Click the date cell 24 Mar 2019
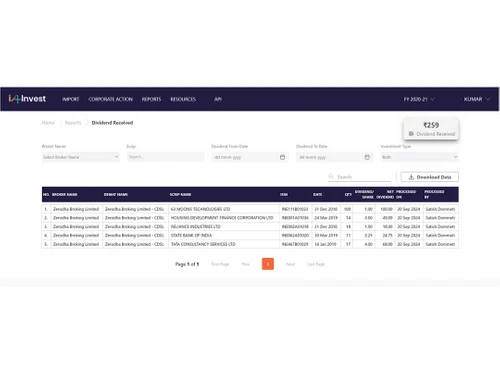Screen dimensions: 500x375 click(326, 218)
